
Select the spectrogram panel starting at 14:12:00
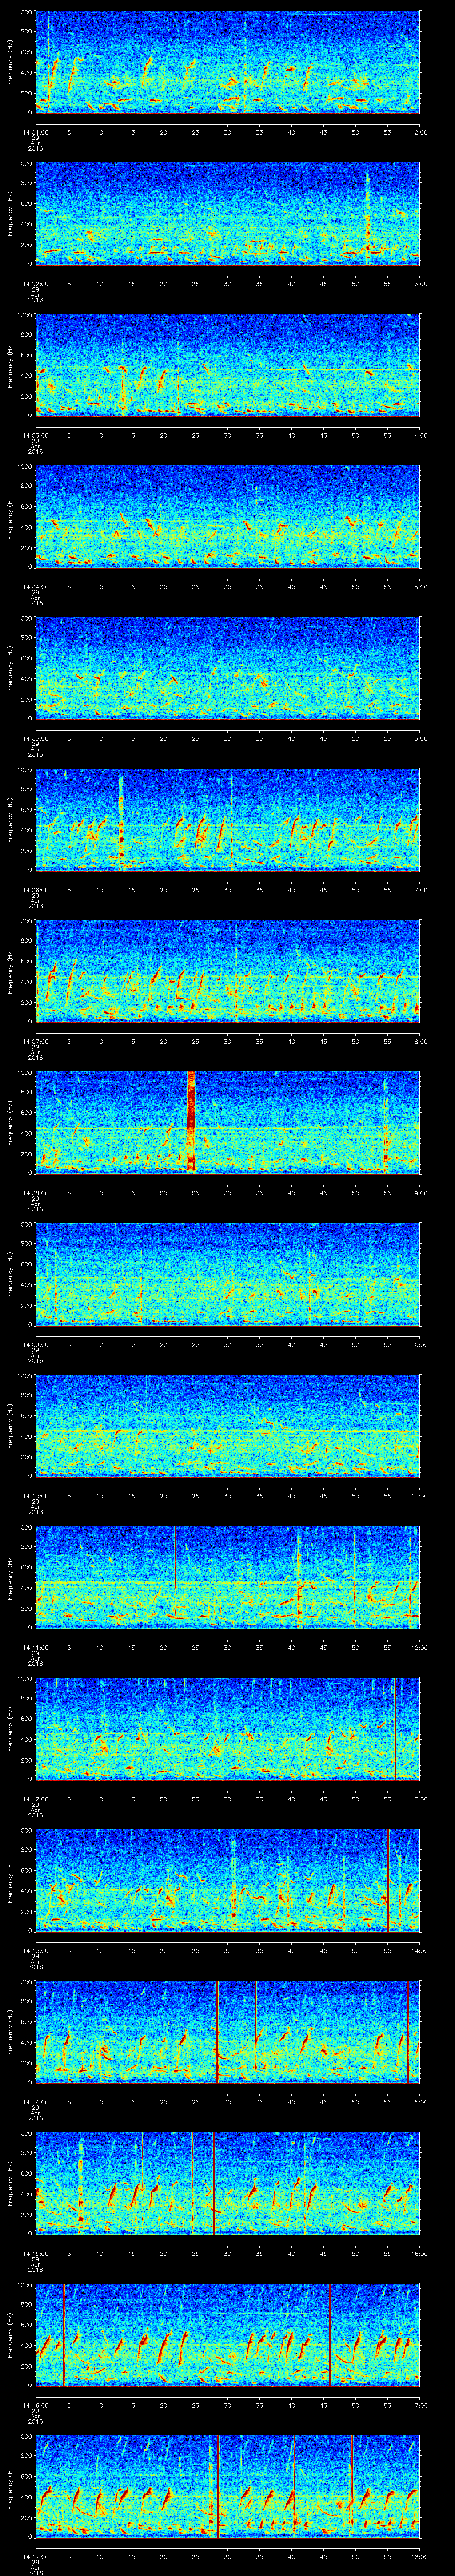pos(227,1728)
